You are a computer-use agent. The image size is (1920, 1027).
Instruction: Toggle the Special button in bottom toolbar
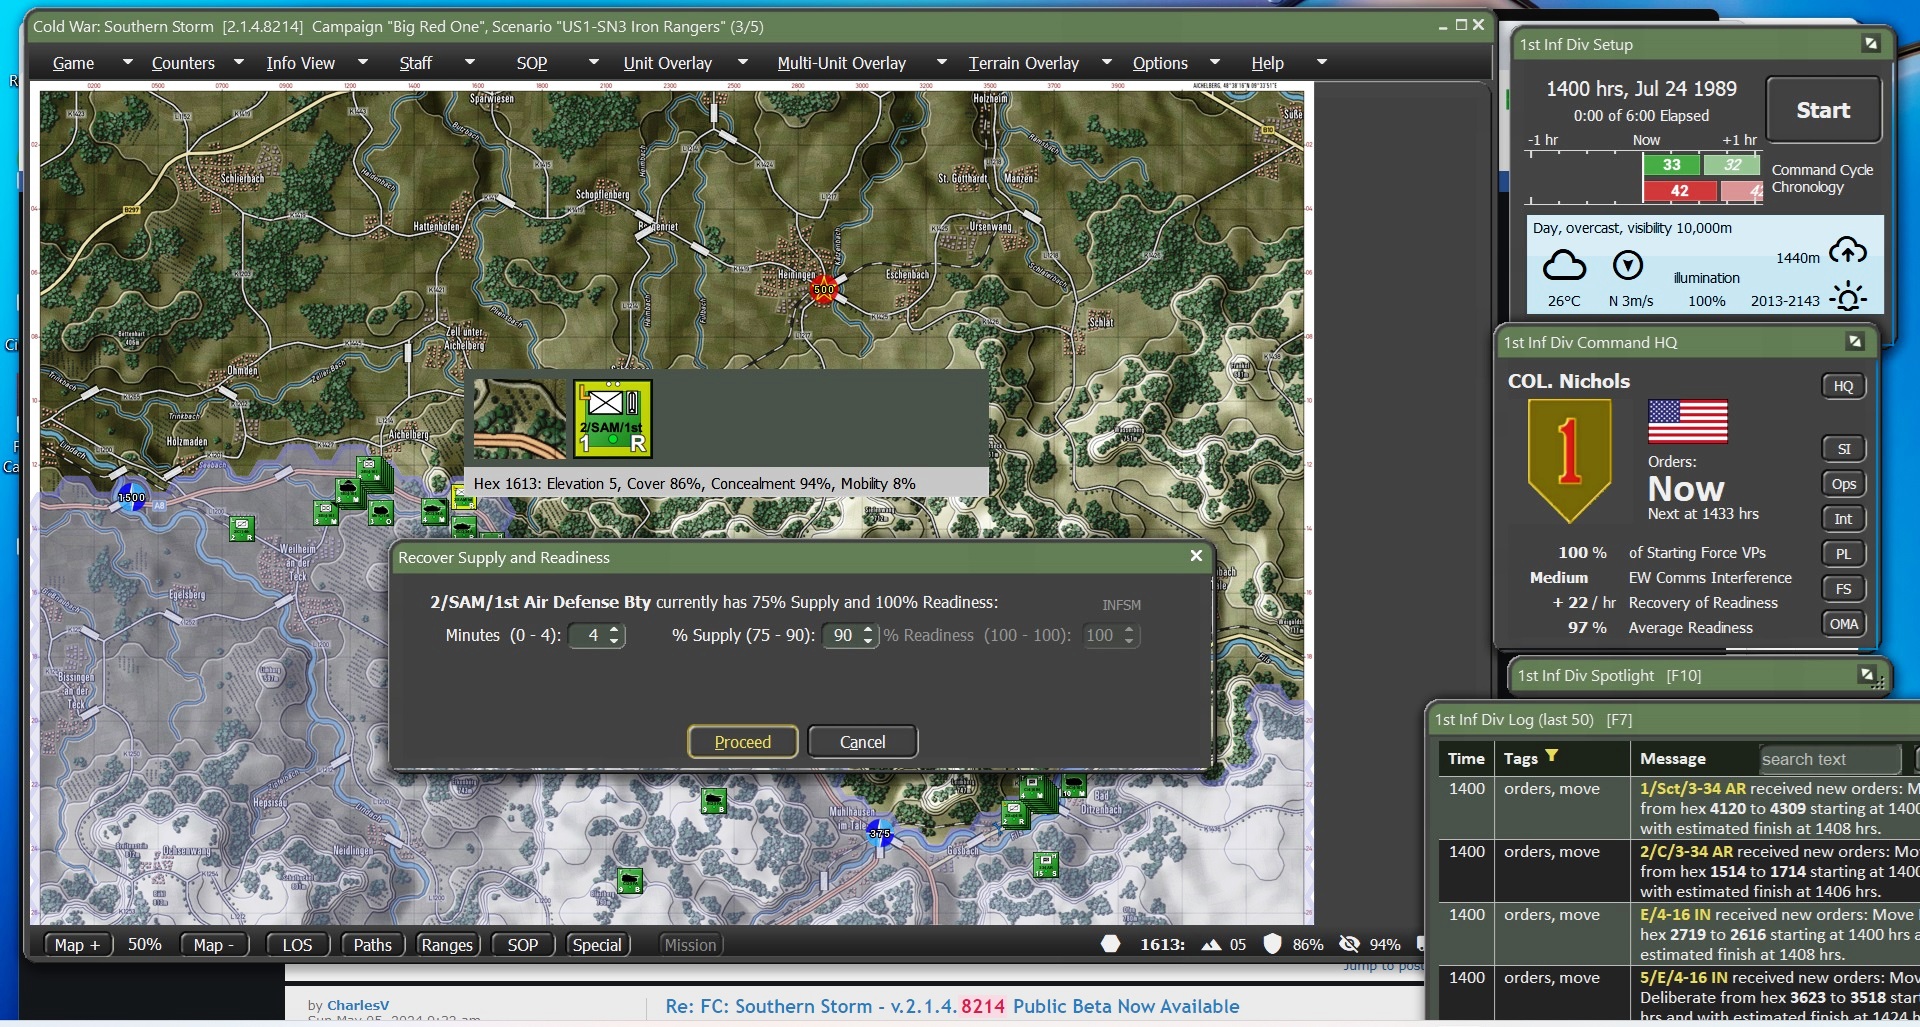597,945
